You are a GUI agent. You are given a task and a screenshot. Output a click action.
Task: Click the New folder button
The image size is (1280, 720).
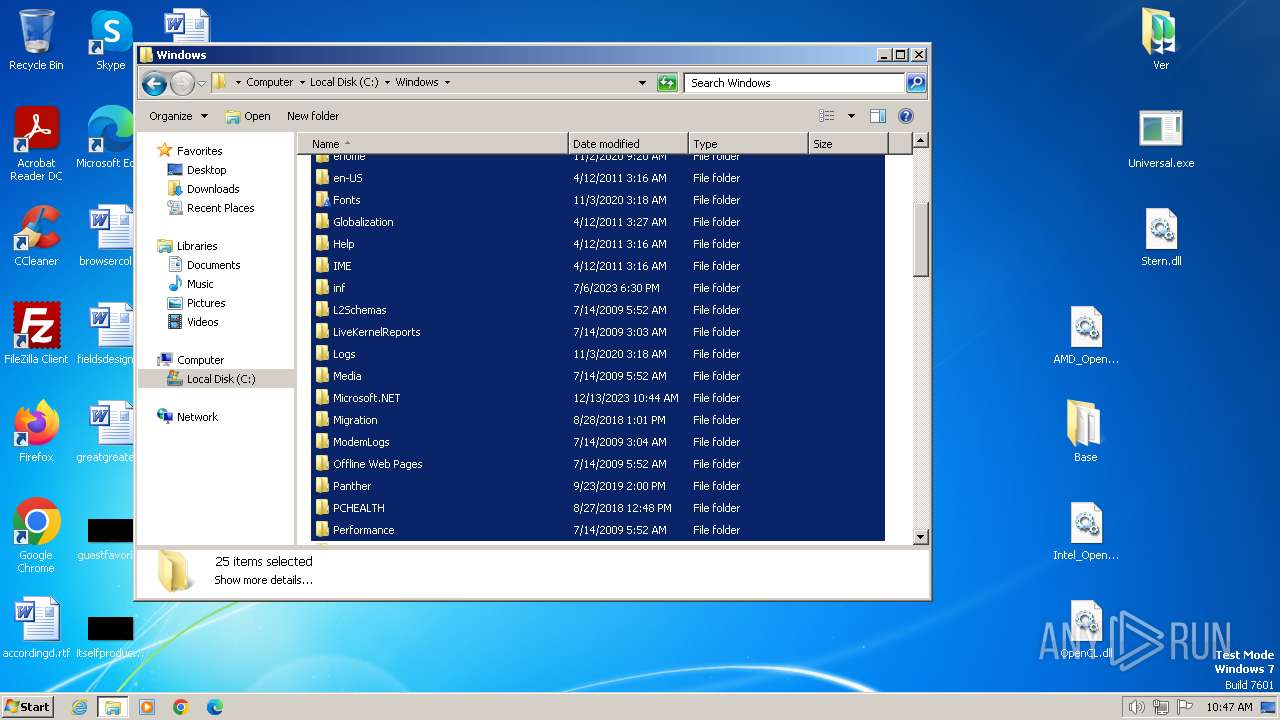313,116
